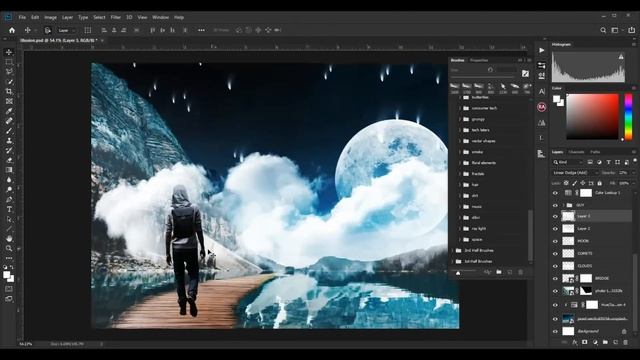Select the MOON layer row
The height and width of the screenshot is (360, 640).
(592, 241)
